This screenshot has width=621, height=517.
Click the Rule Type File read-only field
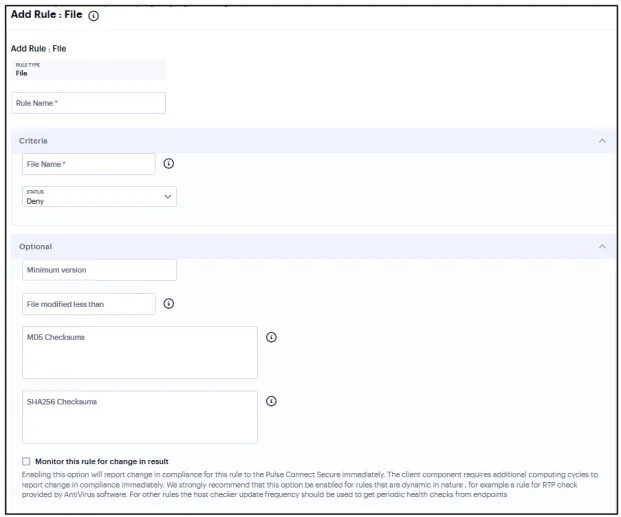(x=89, y=70)
